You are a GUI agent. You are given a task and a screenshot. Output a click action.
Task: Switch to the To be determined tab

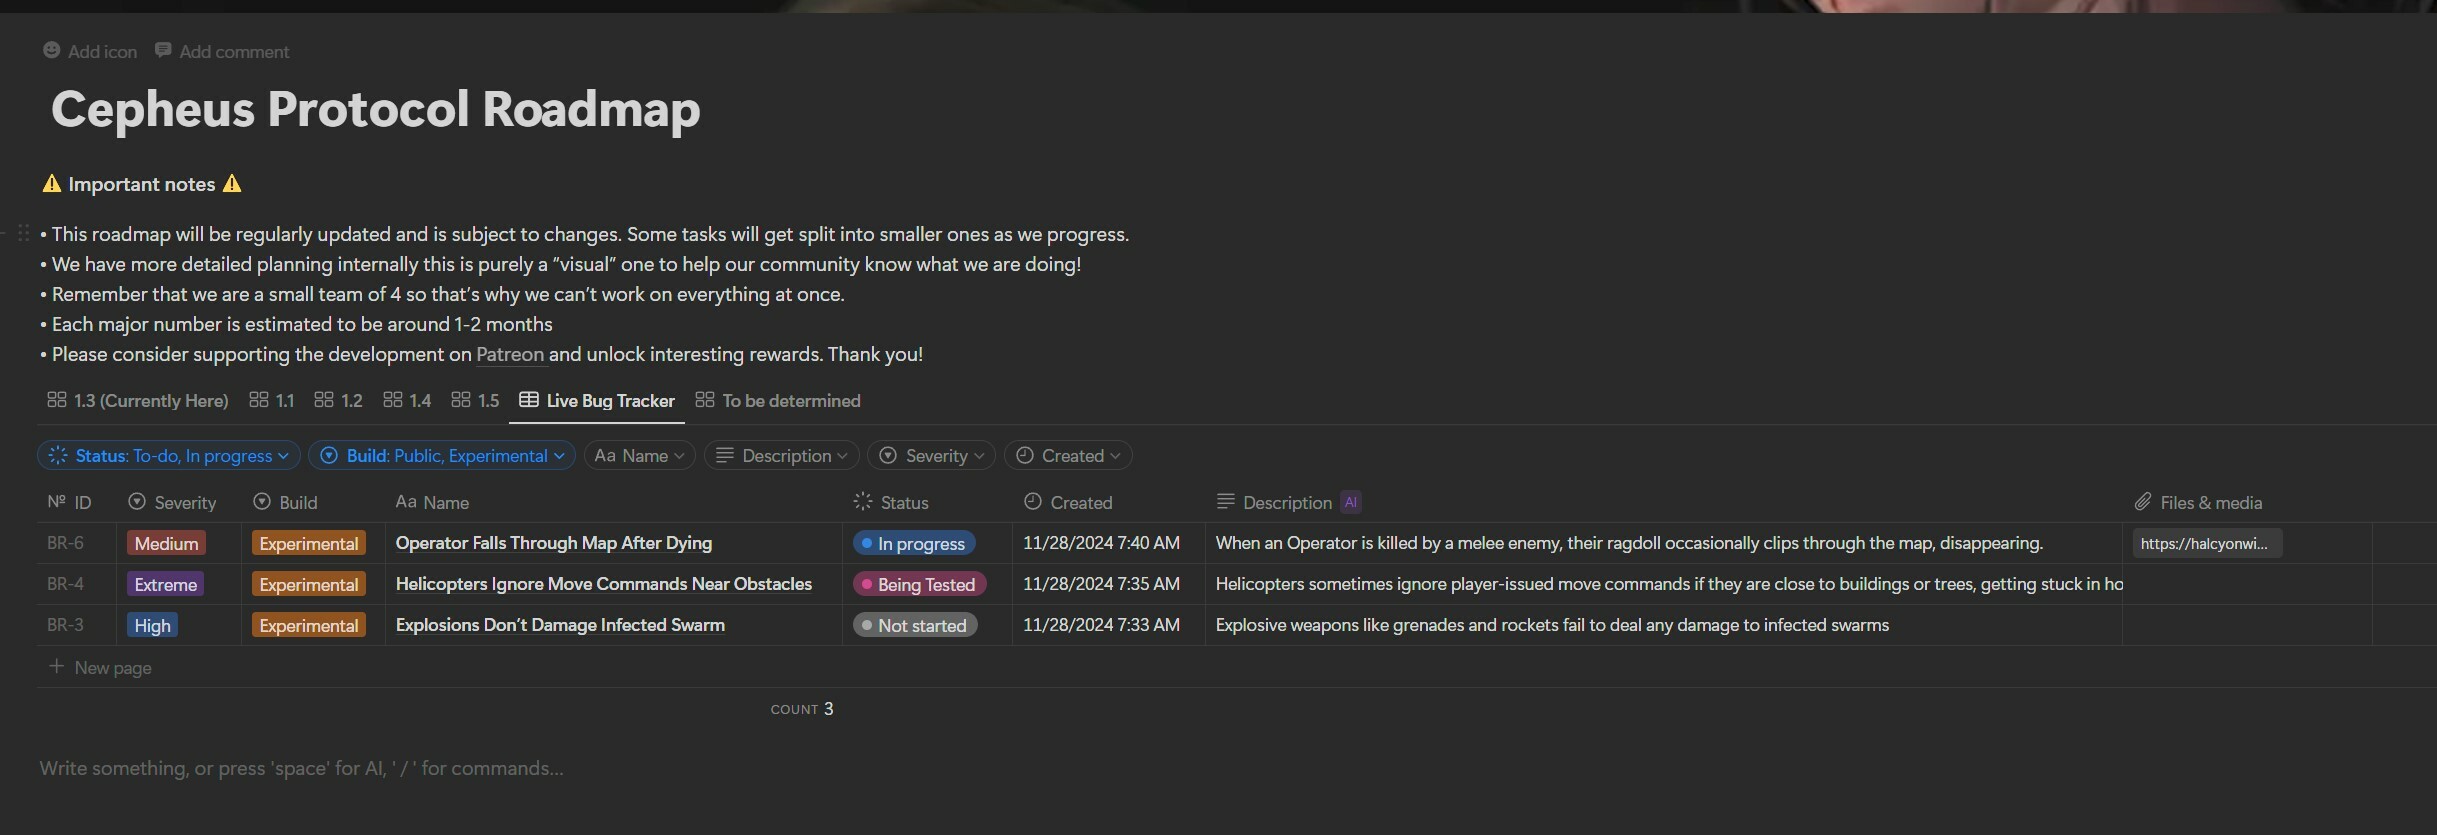point(778,401)
